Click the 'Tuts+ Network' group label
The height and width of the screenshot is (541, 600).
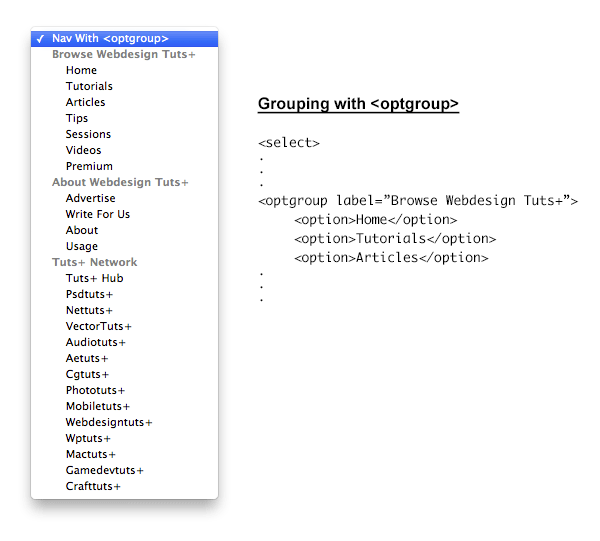[x=95, y=262]
